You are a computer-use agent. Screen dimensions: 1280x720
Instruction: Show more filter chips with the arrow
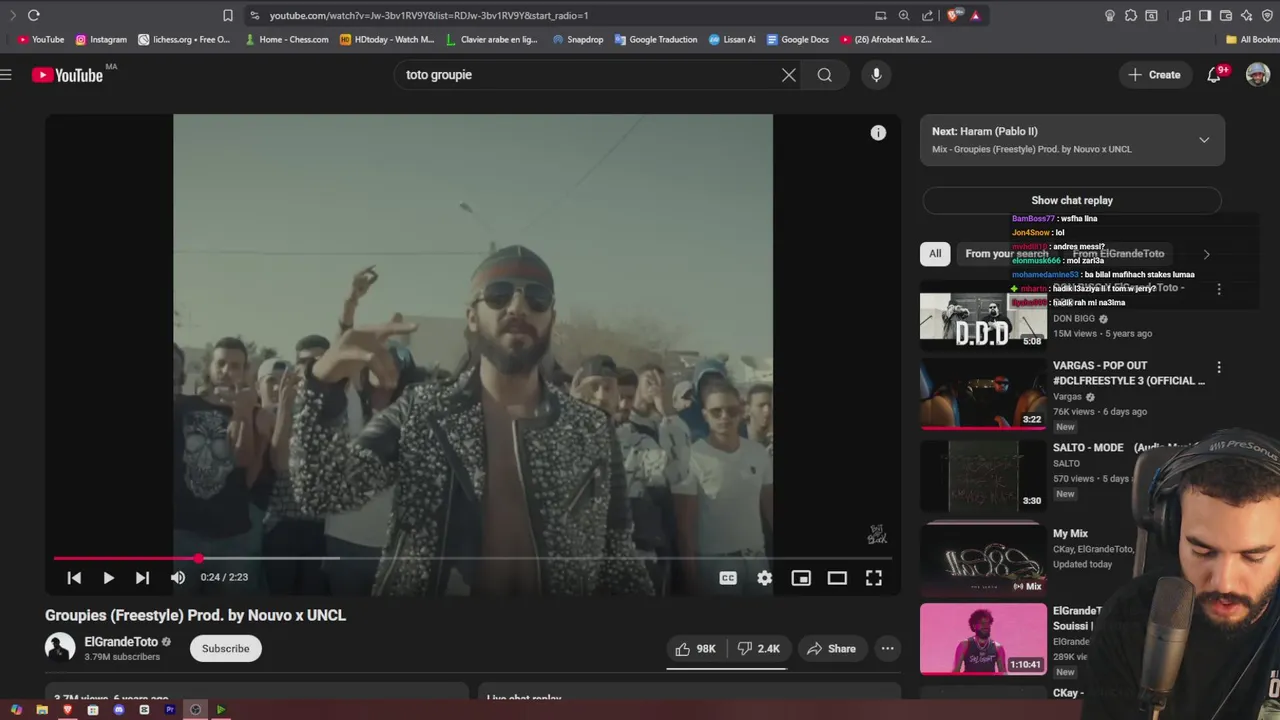tap(1206, 254)
